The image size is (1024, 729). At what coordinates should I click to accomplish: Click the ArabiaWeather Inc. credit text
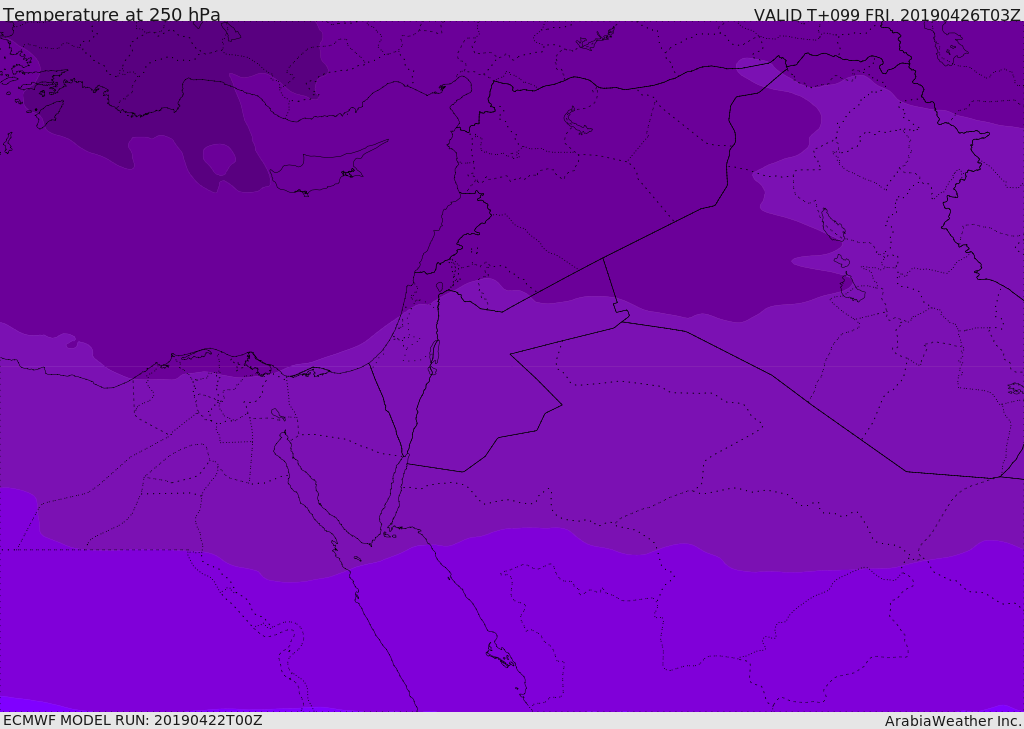(x=952, y=721)
